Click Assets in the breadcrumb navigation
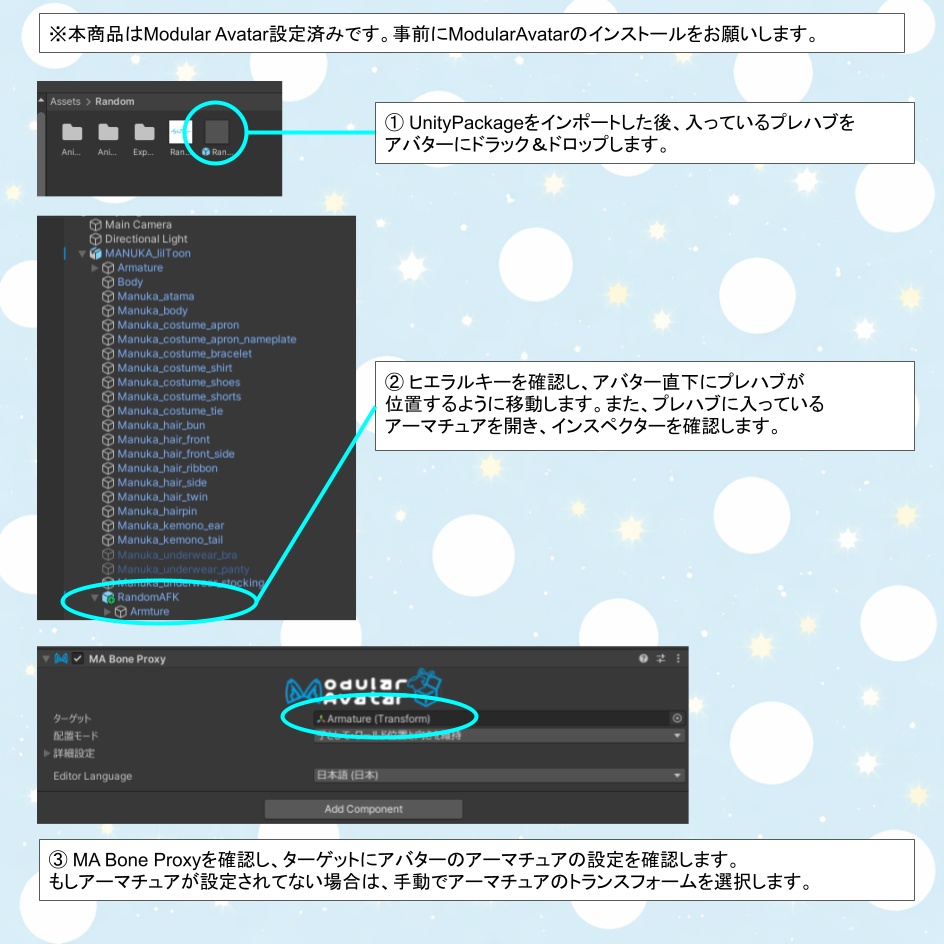 point(65,101)
